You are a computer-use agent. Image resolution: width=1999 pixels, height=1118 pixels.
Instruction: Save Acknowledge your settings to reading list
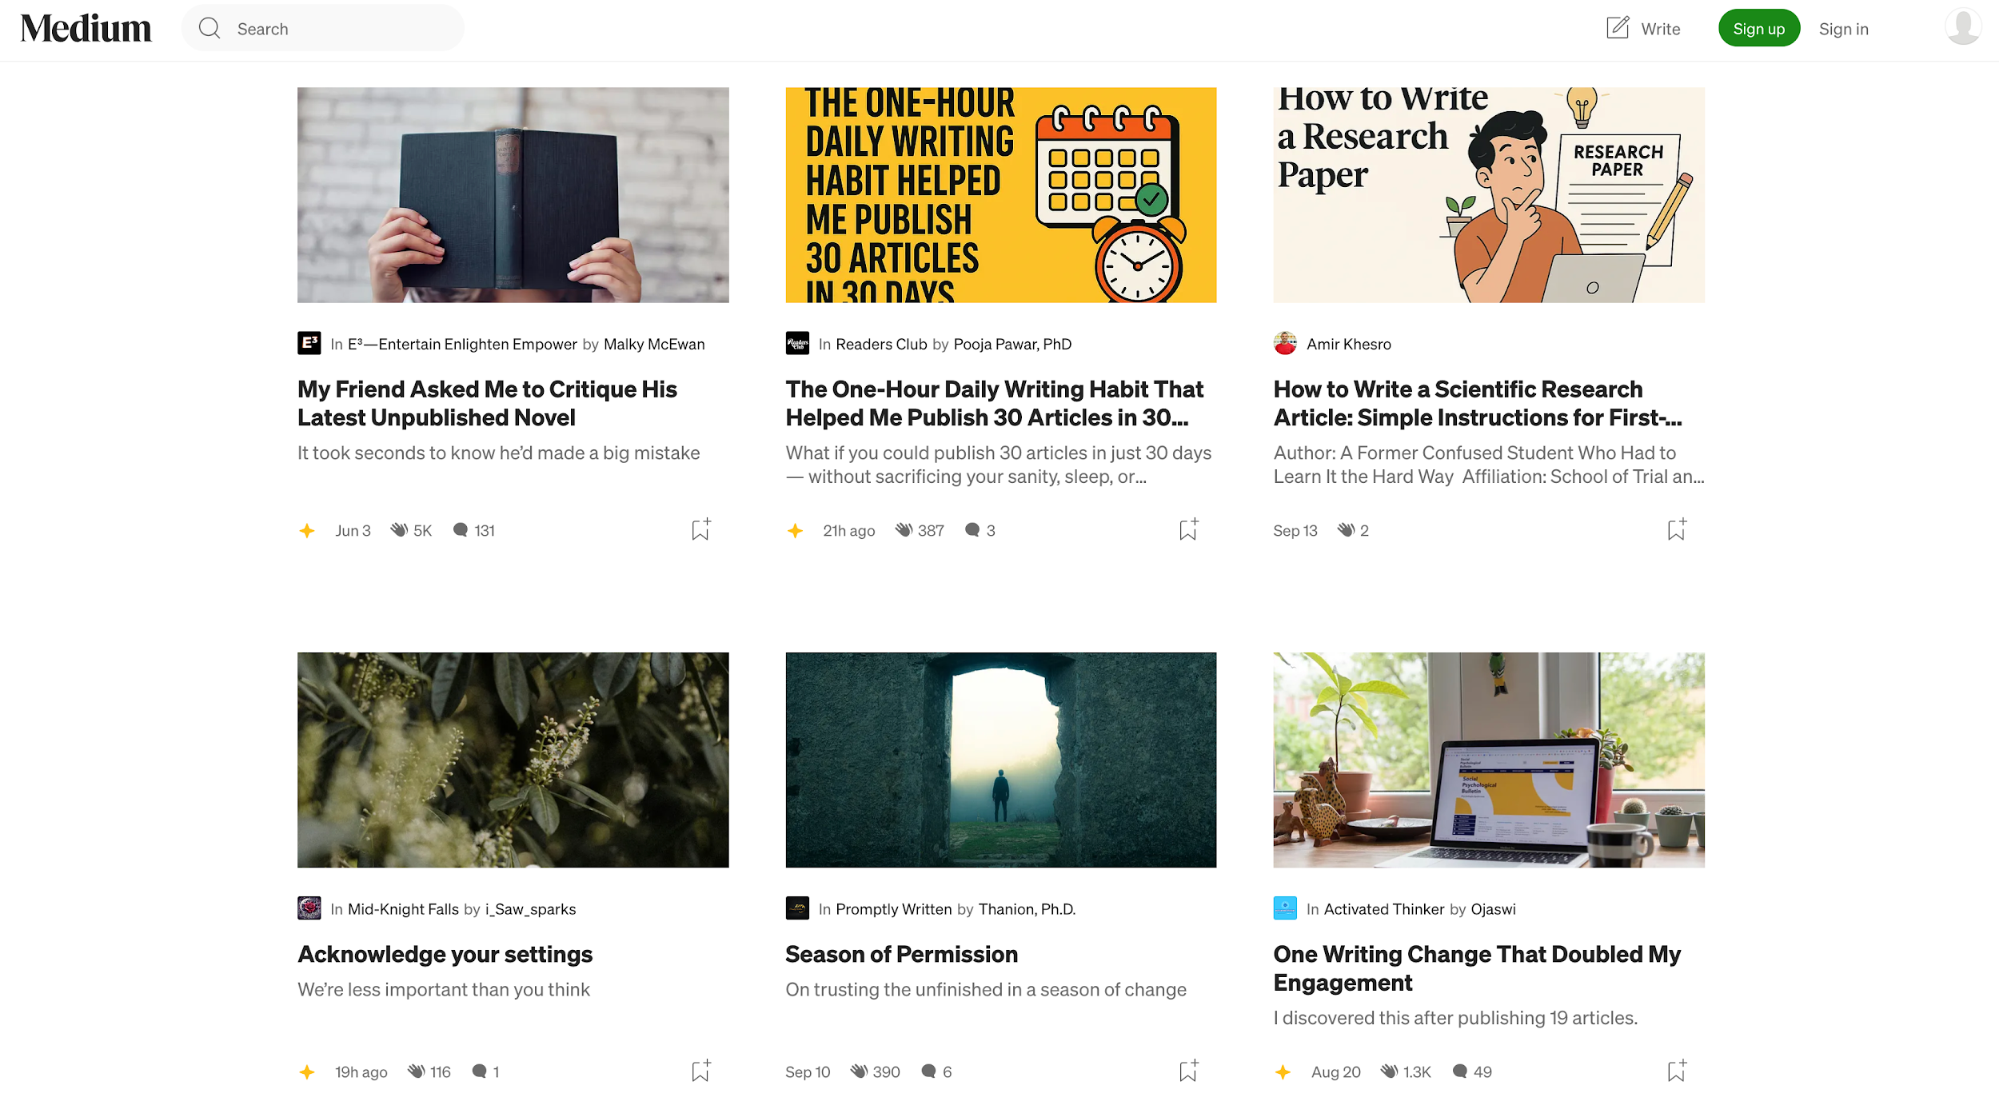click(x=701, y=1070)
